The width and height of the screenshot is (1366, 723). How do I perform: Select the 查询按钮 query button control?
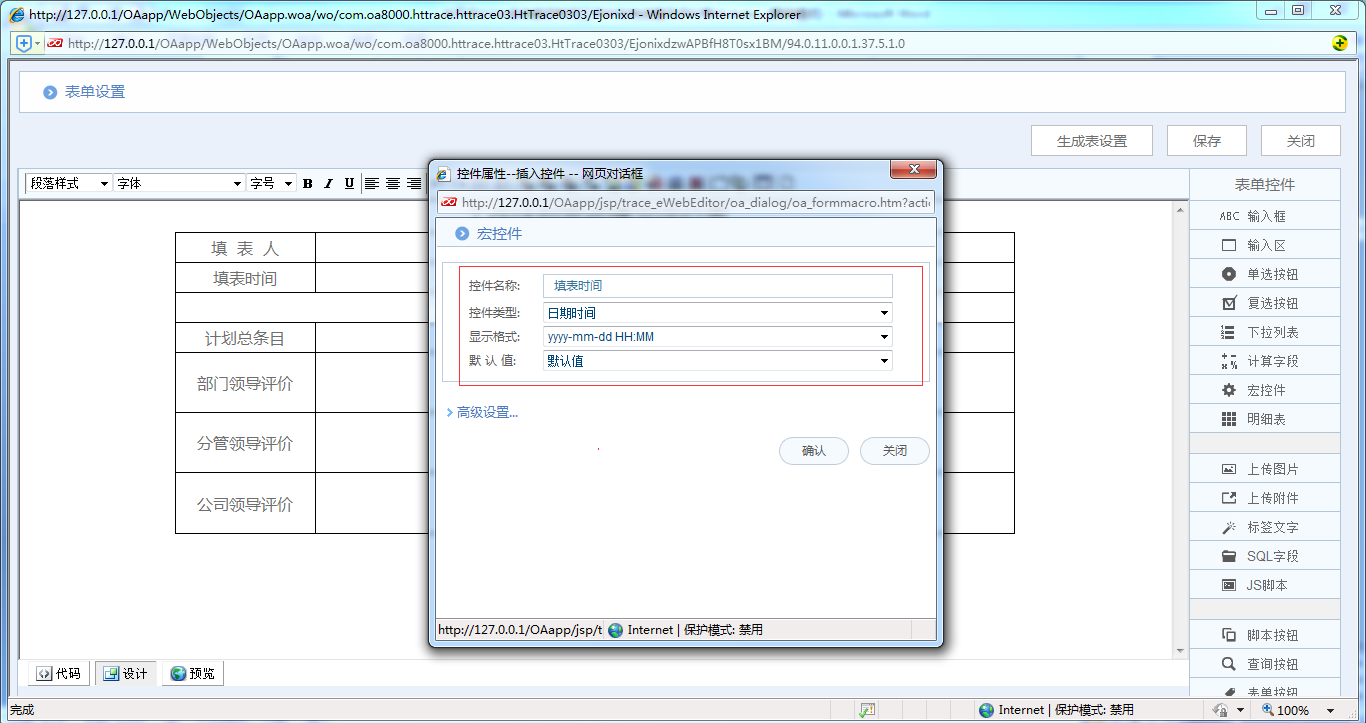(x=1264, y=663)
